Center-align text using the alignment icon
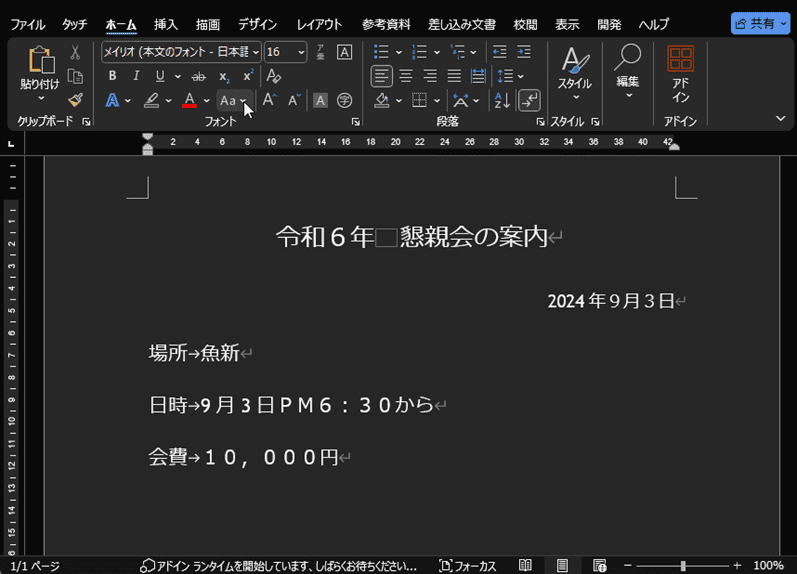The height and width of the screenshot is (574, 797). pyautogui.click(x=406, y=76)
